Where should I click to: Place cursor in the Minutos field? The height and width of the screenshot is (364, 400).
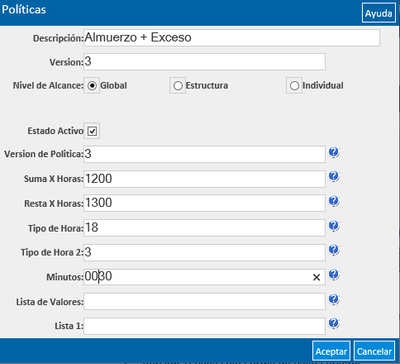click(204, 277)
